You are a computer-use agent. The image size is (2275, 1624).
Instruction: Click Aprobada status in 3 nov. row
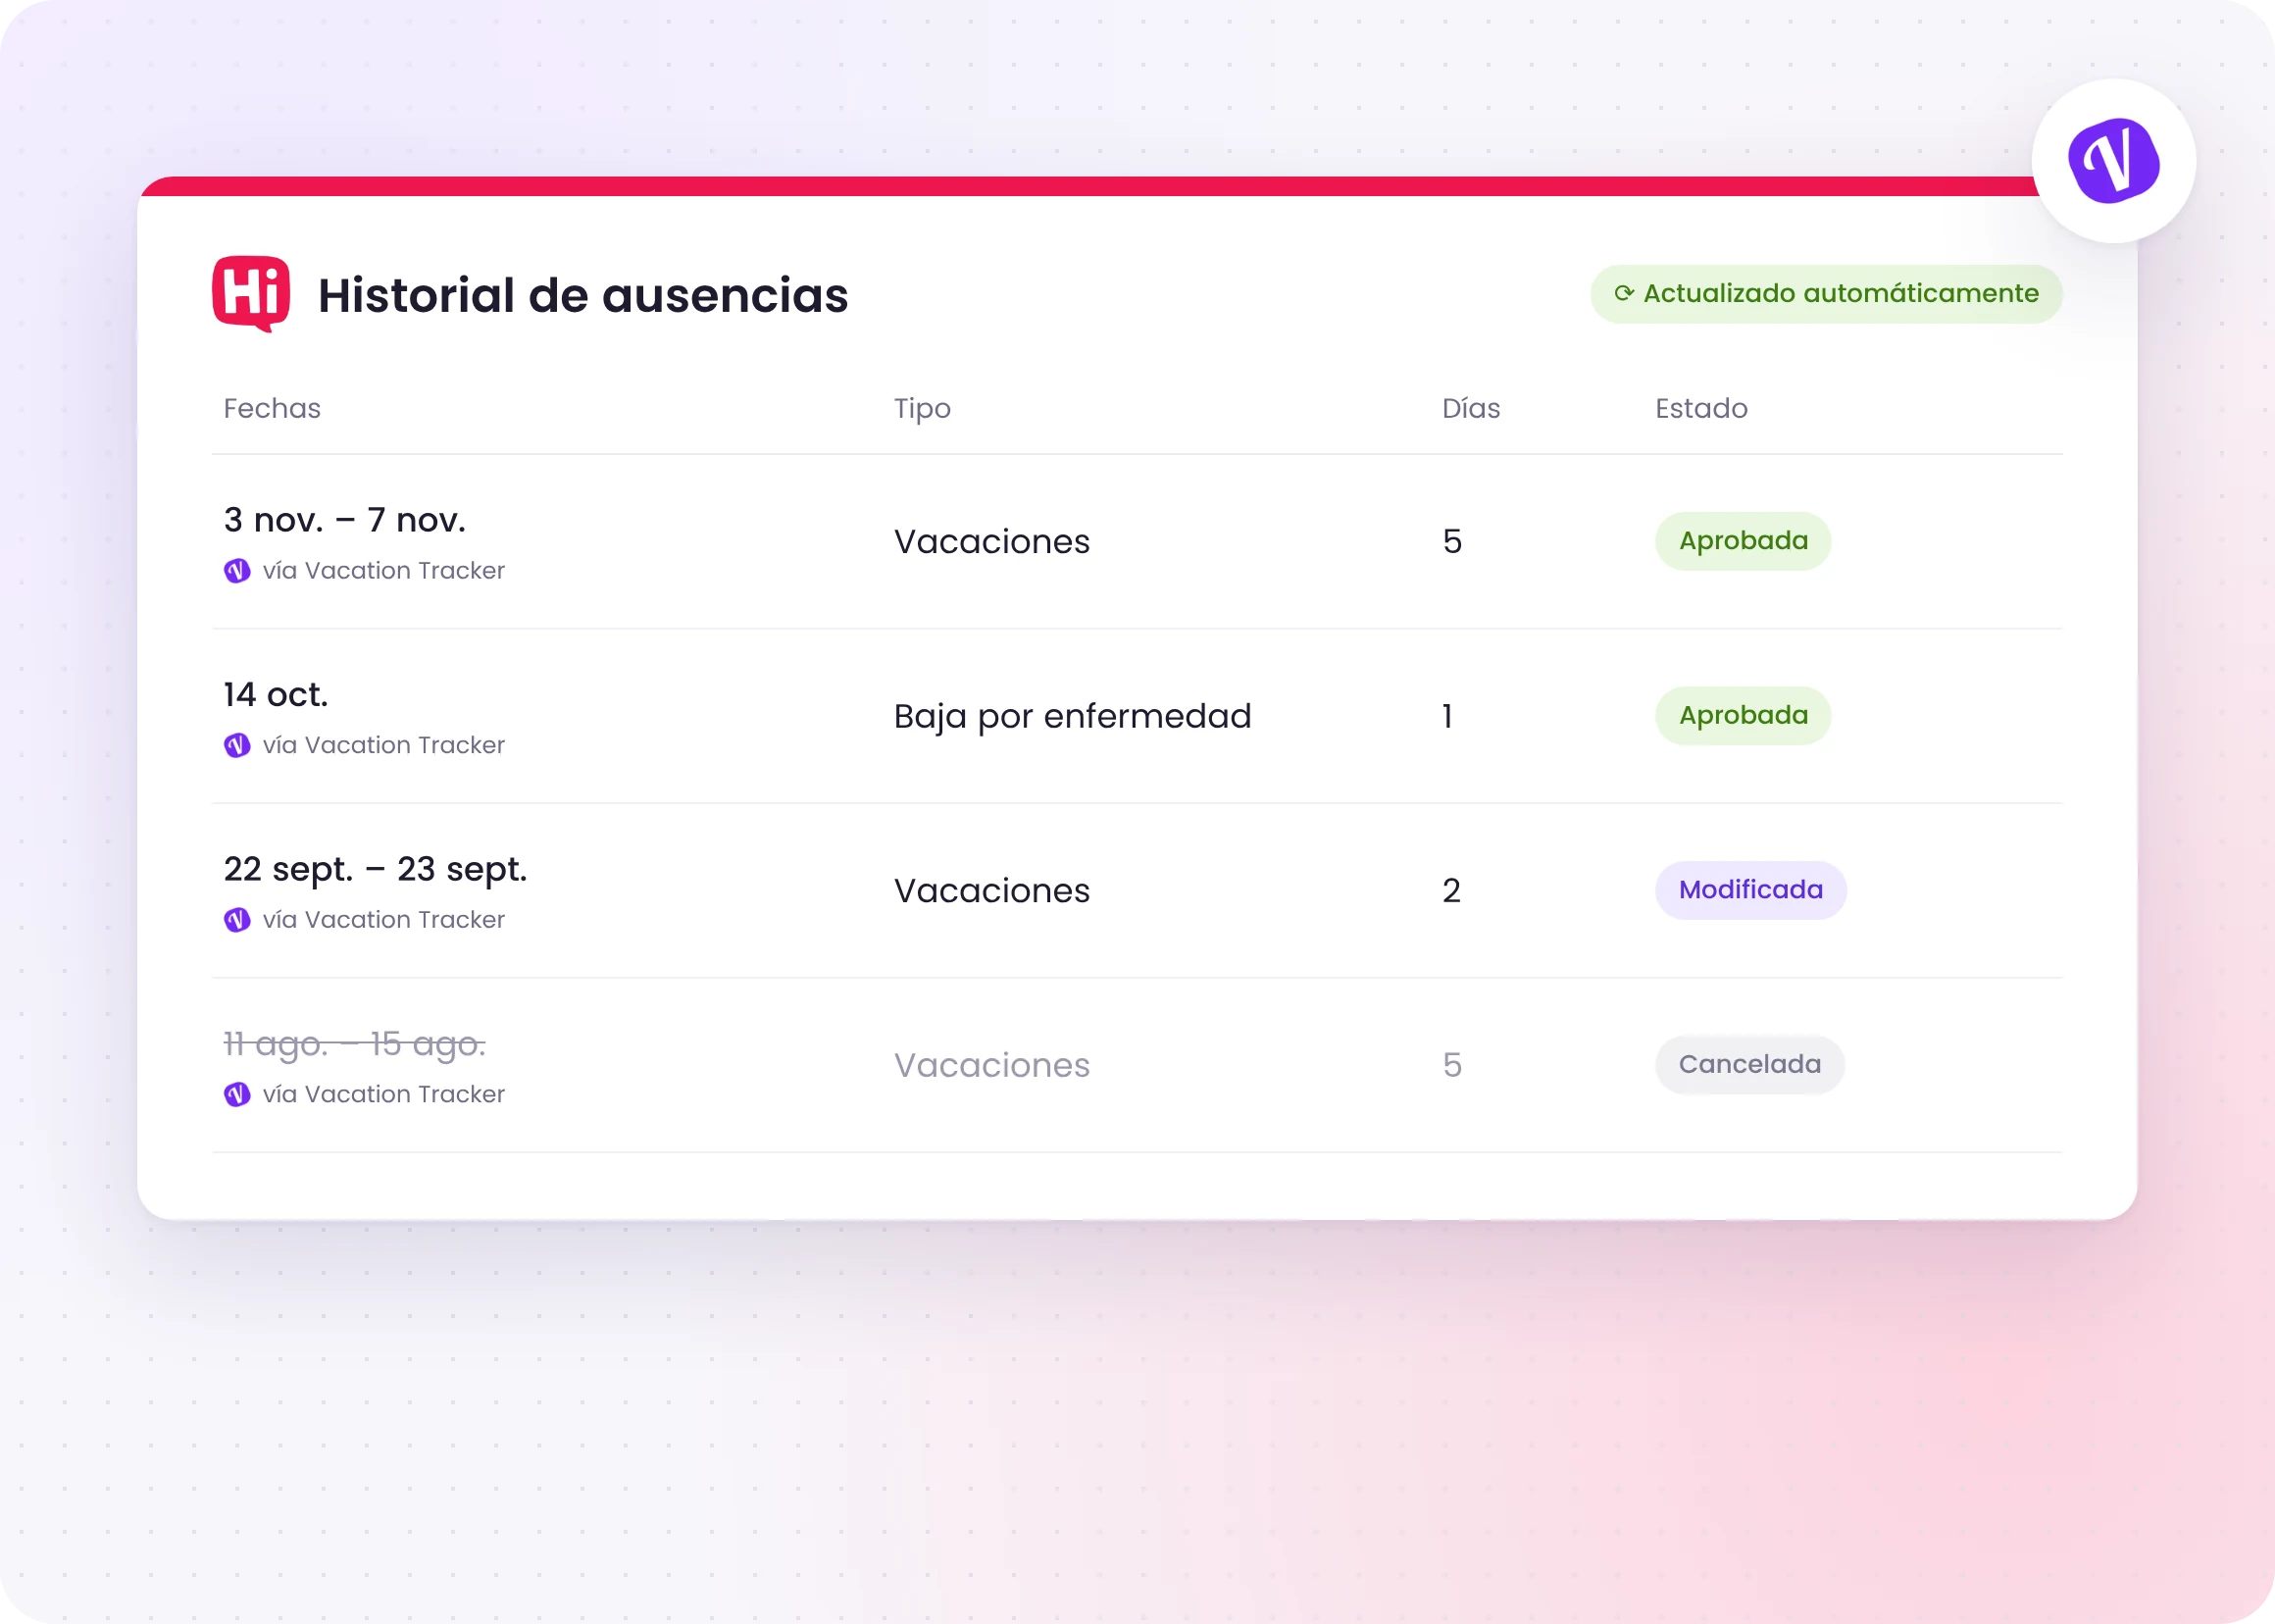click(1743, 541)
